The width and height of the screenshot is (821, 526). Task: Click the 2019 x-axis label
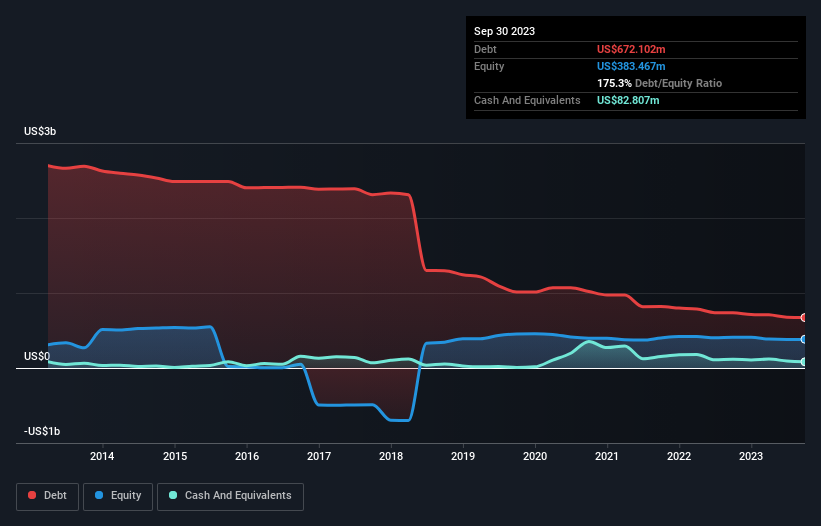coord(463,456)
